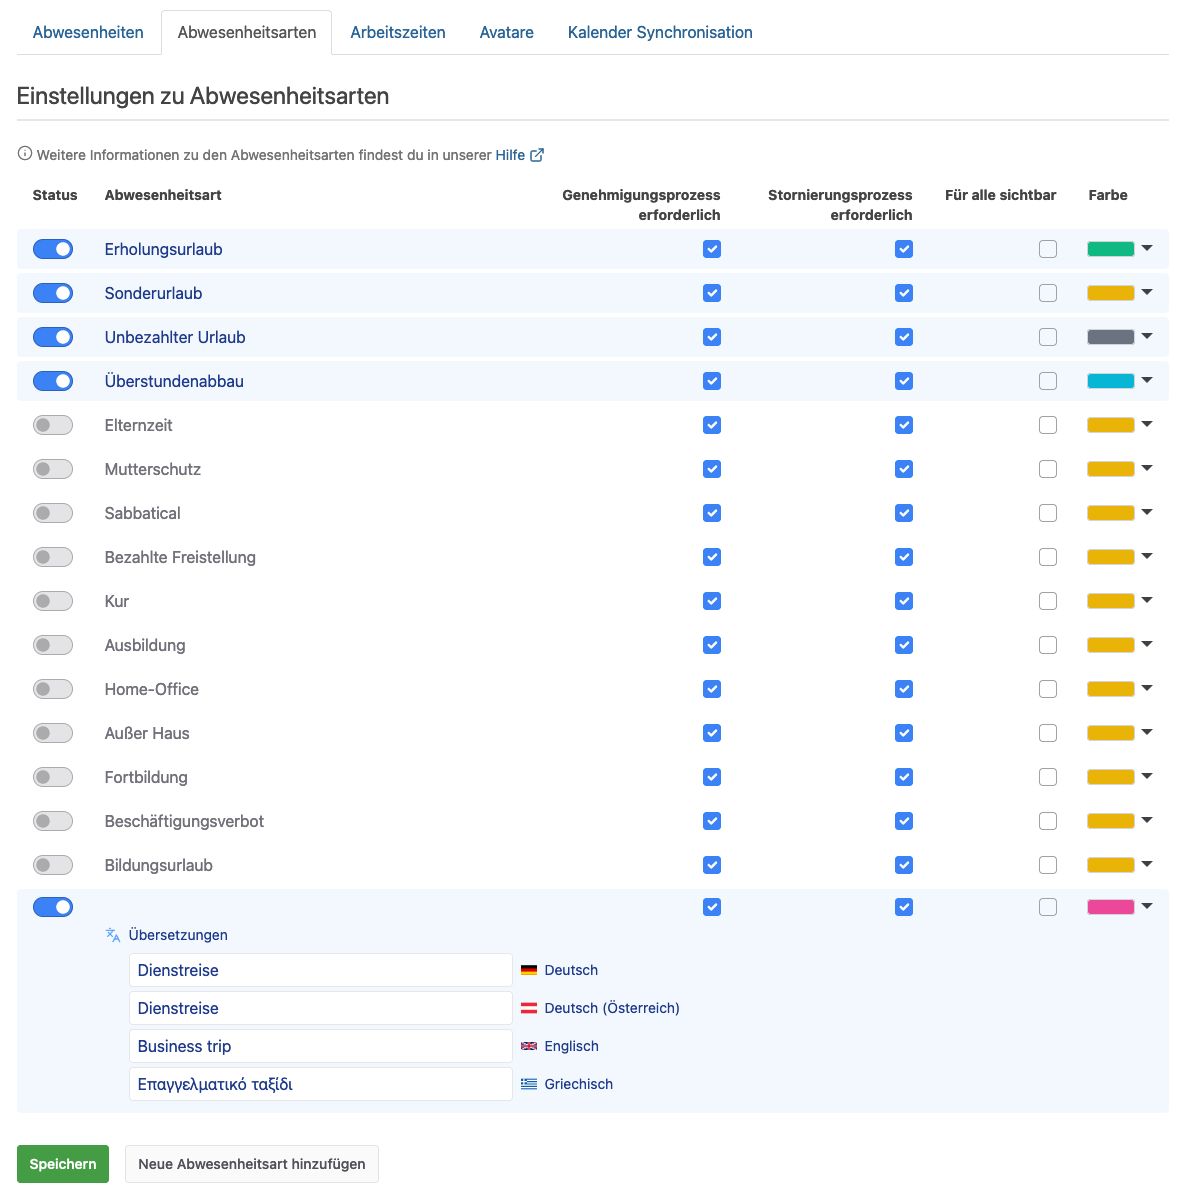1185x1195 pixels.
Task: Select the Abwesenheitsarten tab
Action: [247, 33]
